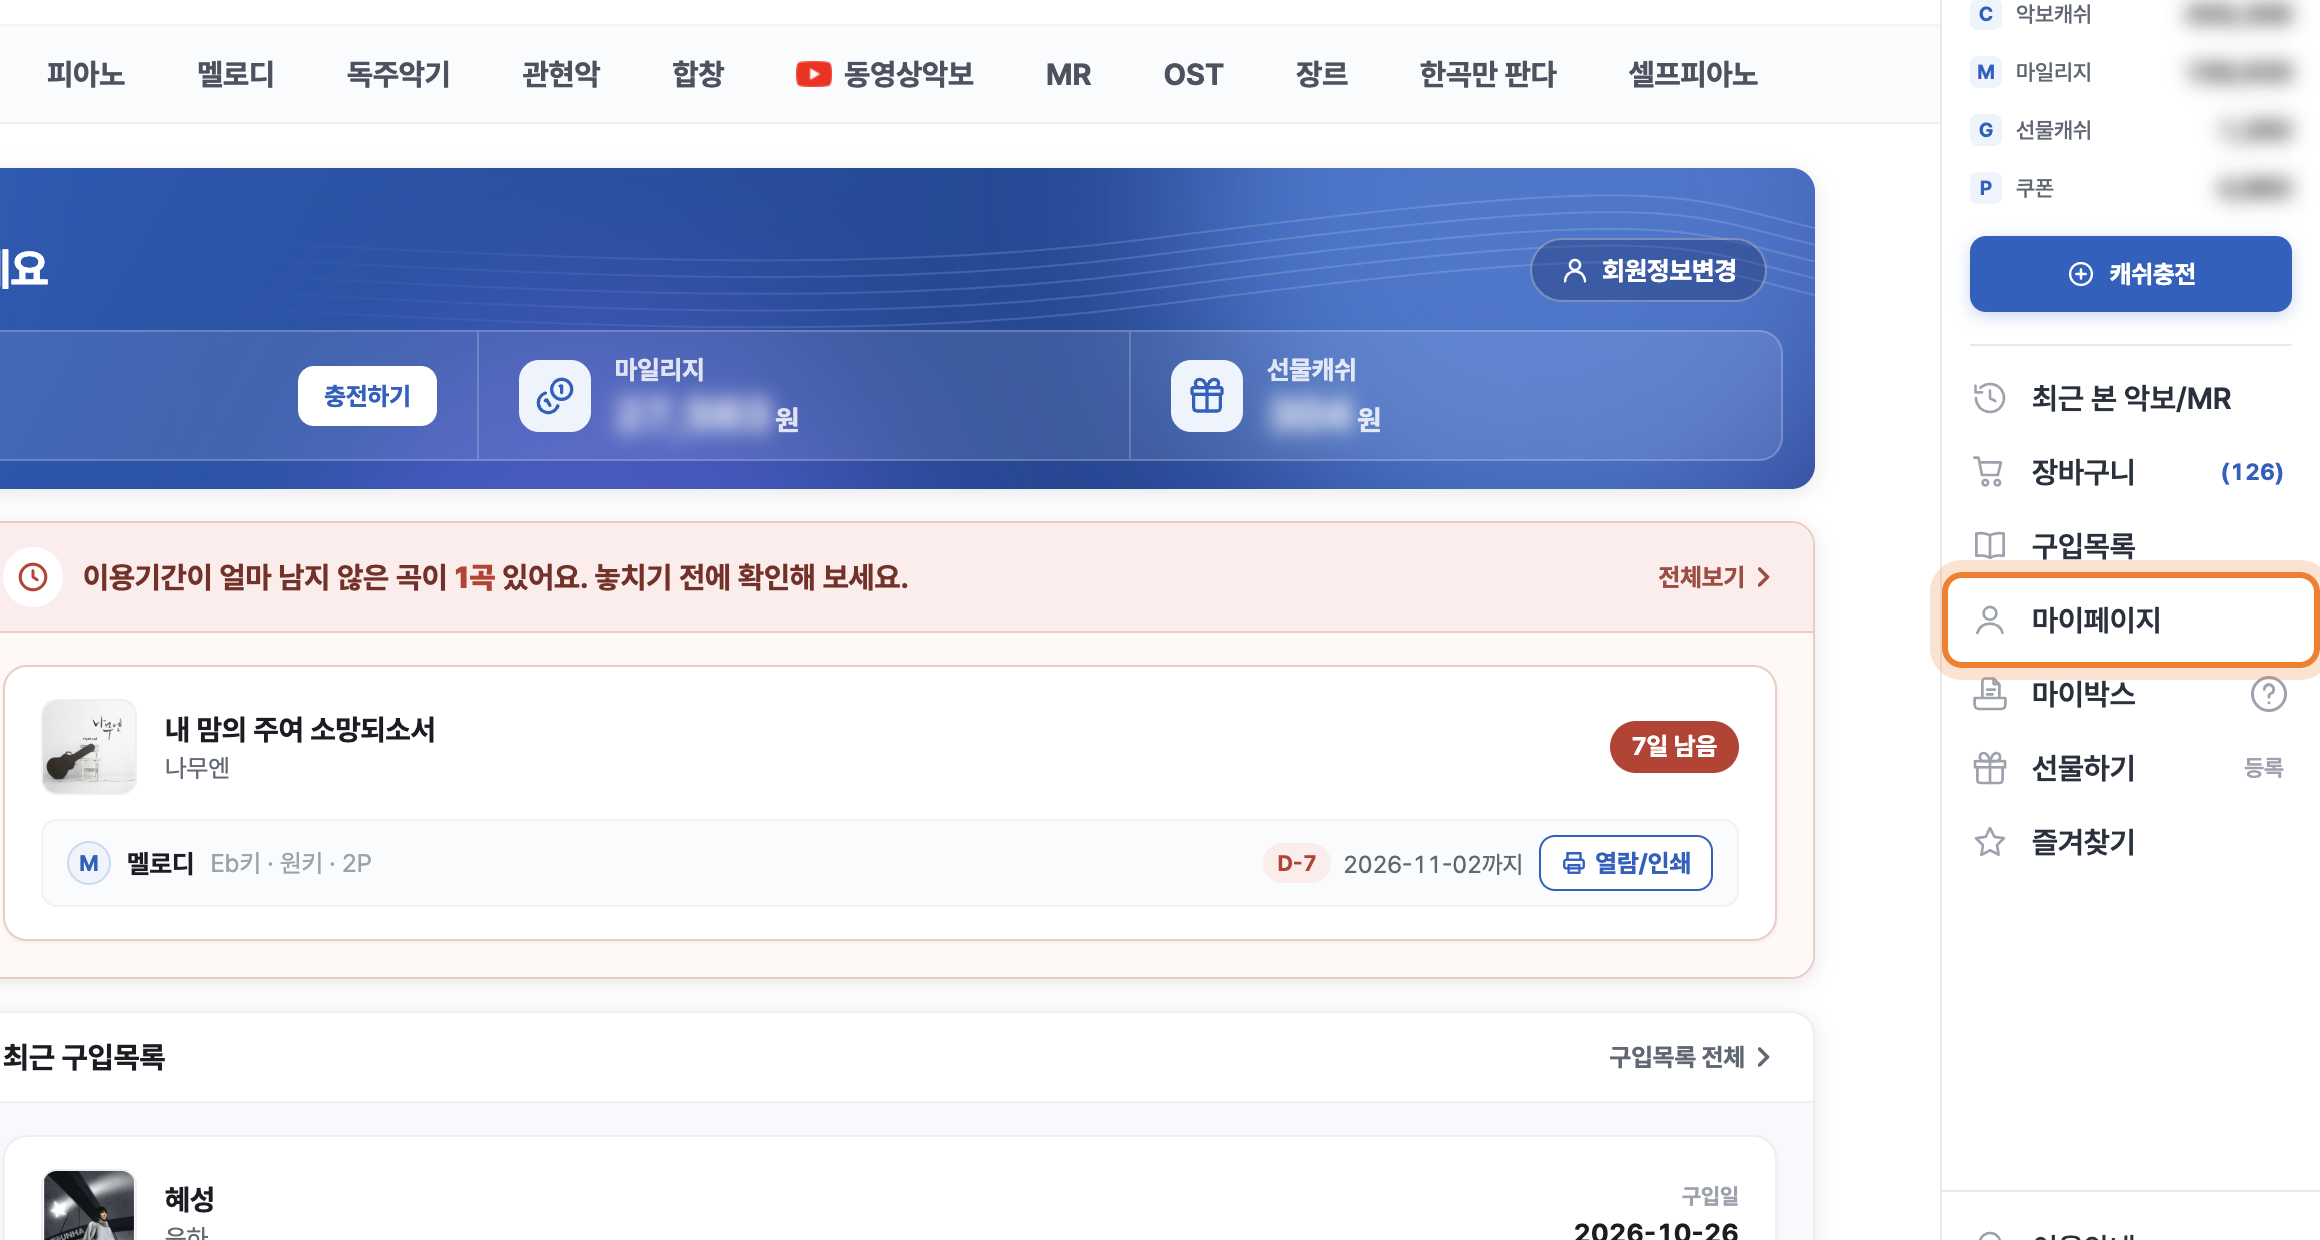Click the YouTube icon beside 동영상악보
Screen dimensions: 2320x1240
(813, 74)
